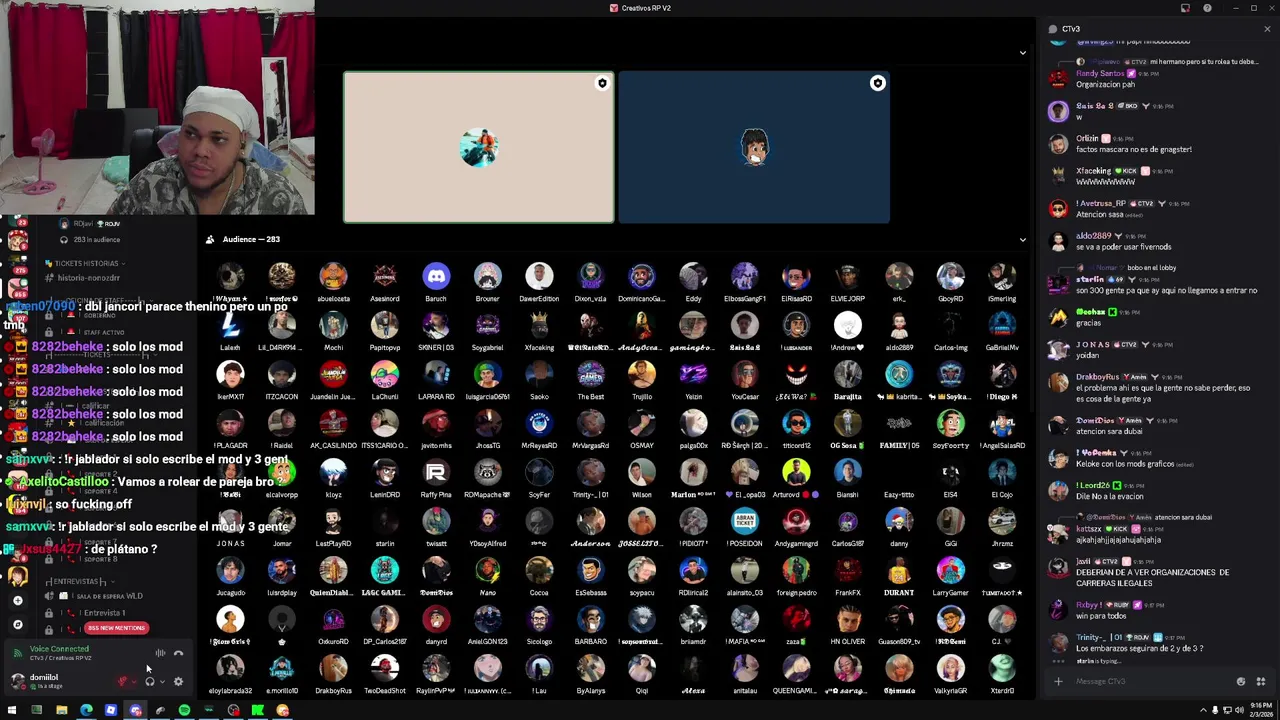Open Eddy's audience avatar
The height and width of the screenshot is (720, 1280).
693,276
